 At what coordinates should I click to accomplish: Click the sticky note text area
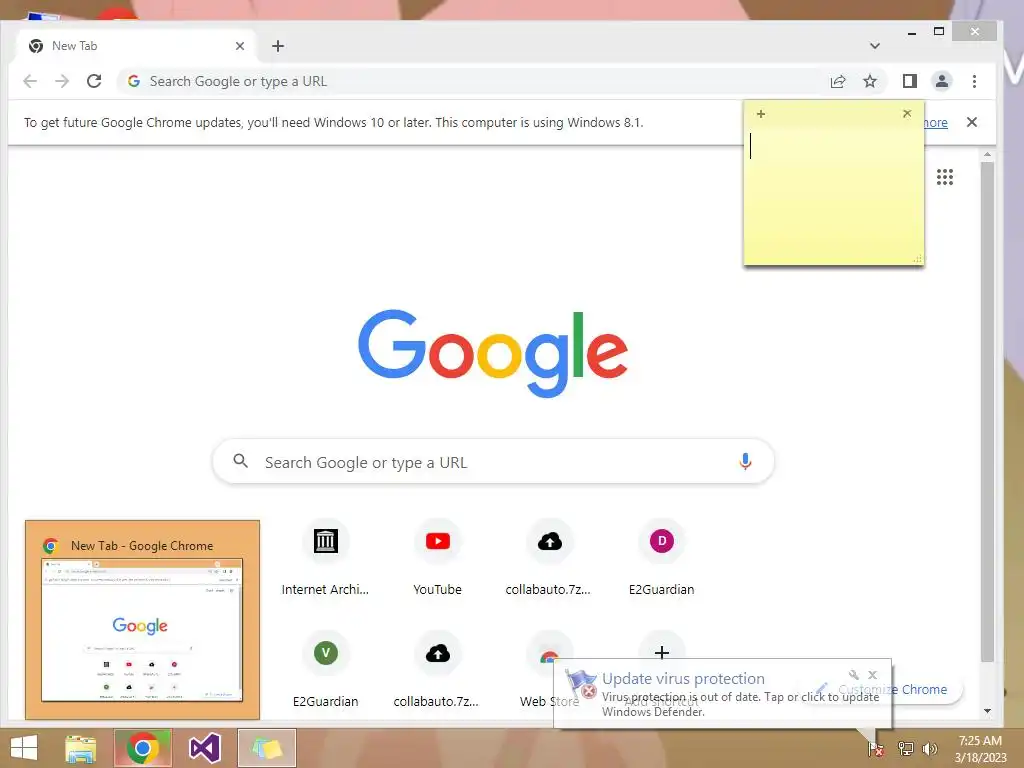point(834,196)
